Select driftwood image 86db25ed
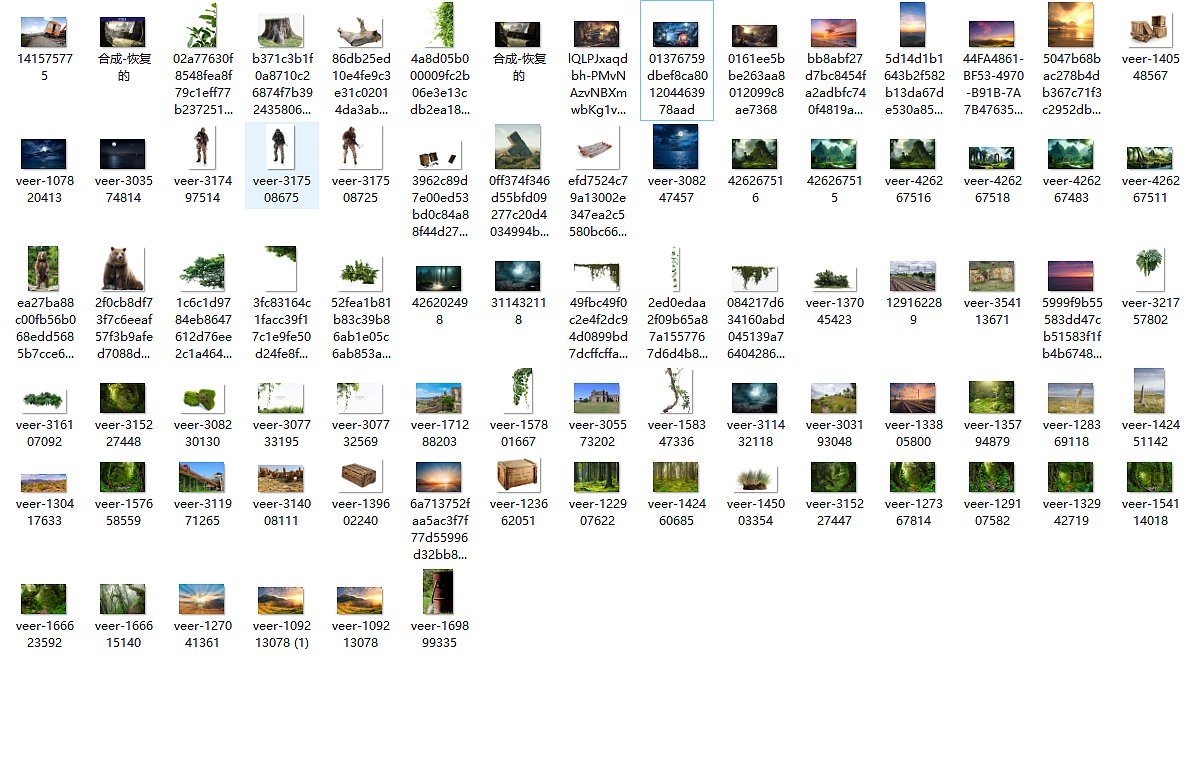The height and width of the screenshot is (760, 1192). click(x=360, y=33)
